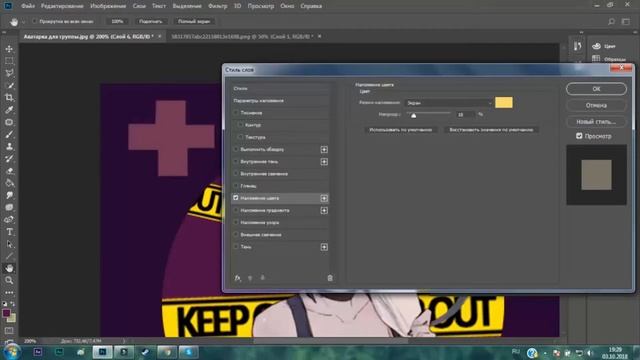Click plus beside Наложение градиента
640x360 pixels.
click(x=324, y=211)
